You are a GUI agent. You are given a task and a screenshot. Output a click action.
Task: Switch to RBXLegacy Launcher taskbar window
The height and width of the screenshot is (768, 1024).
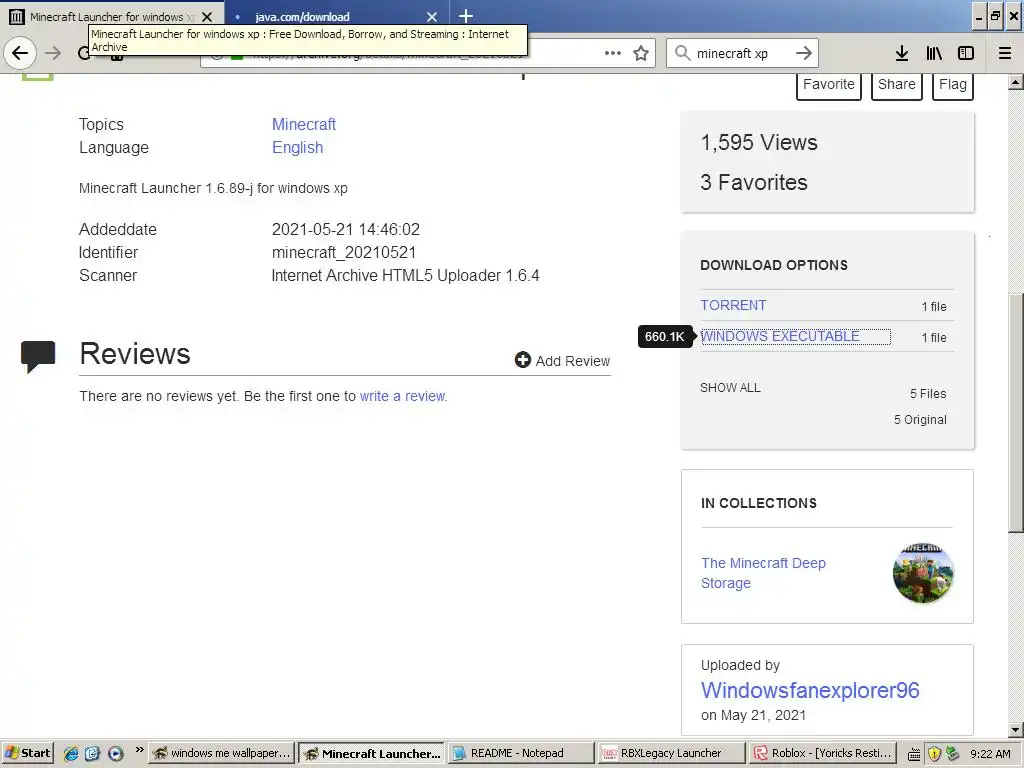[671, 753]
